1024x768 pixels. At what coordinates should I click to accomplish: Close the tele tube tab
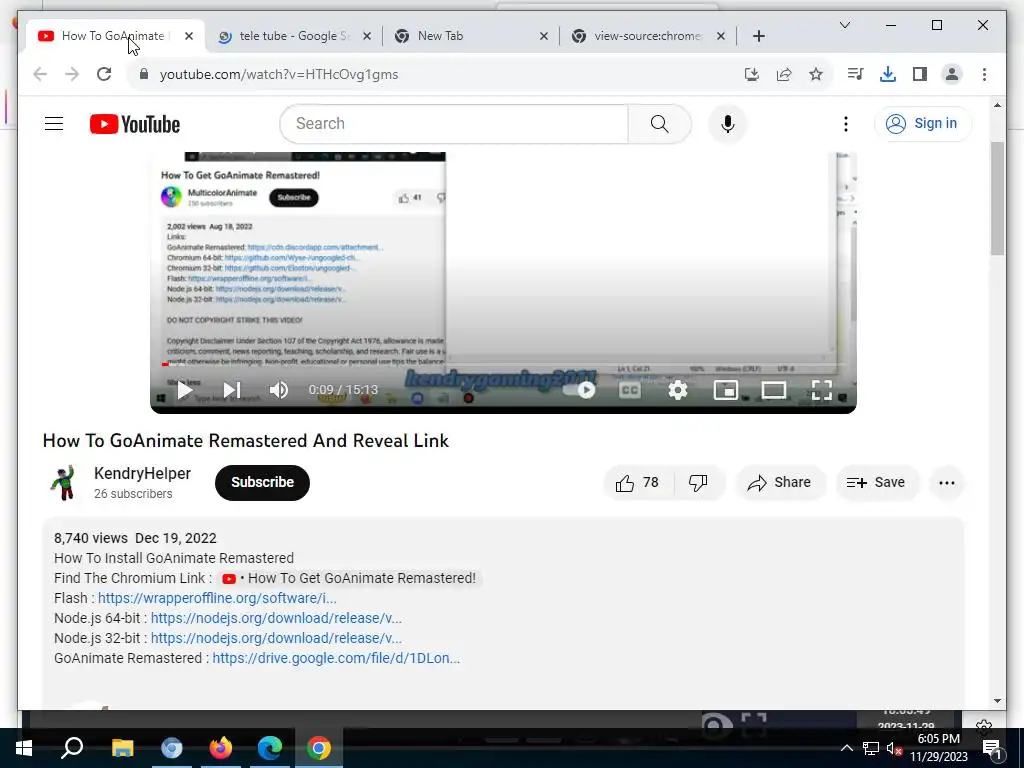pos(367,36)
